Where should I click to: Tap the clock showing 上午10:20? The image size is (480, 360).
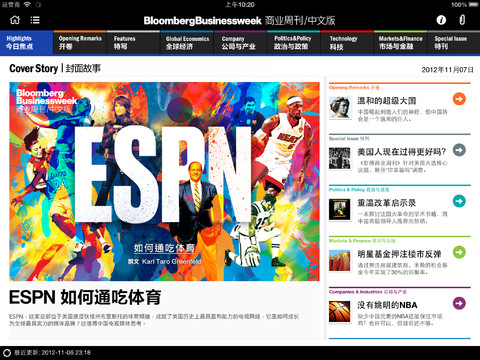click(x=240, y=5)
